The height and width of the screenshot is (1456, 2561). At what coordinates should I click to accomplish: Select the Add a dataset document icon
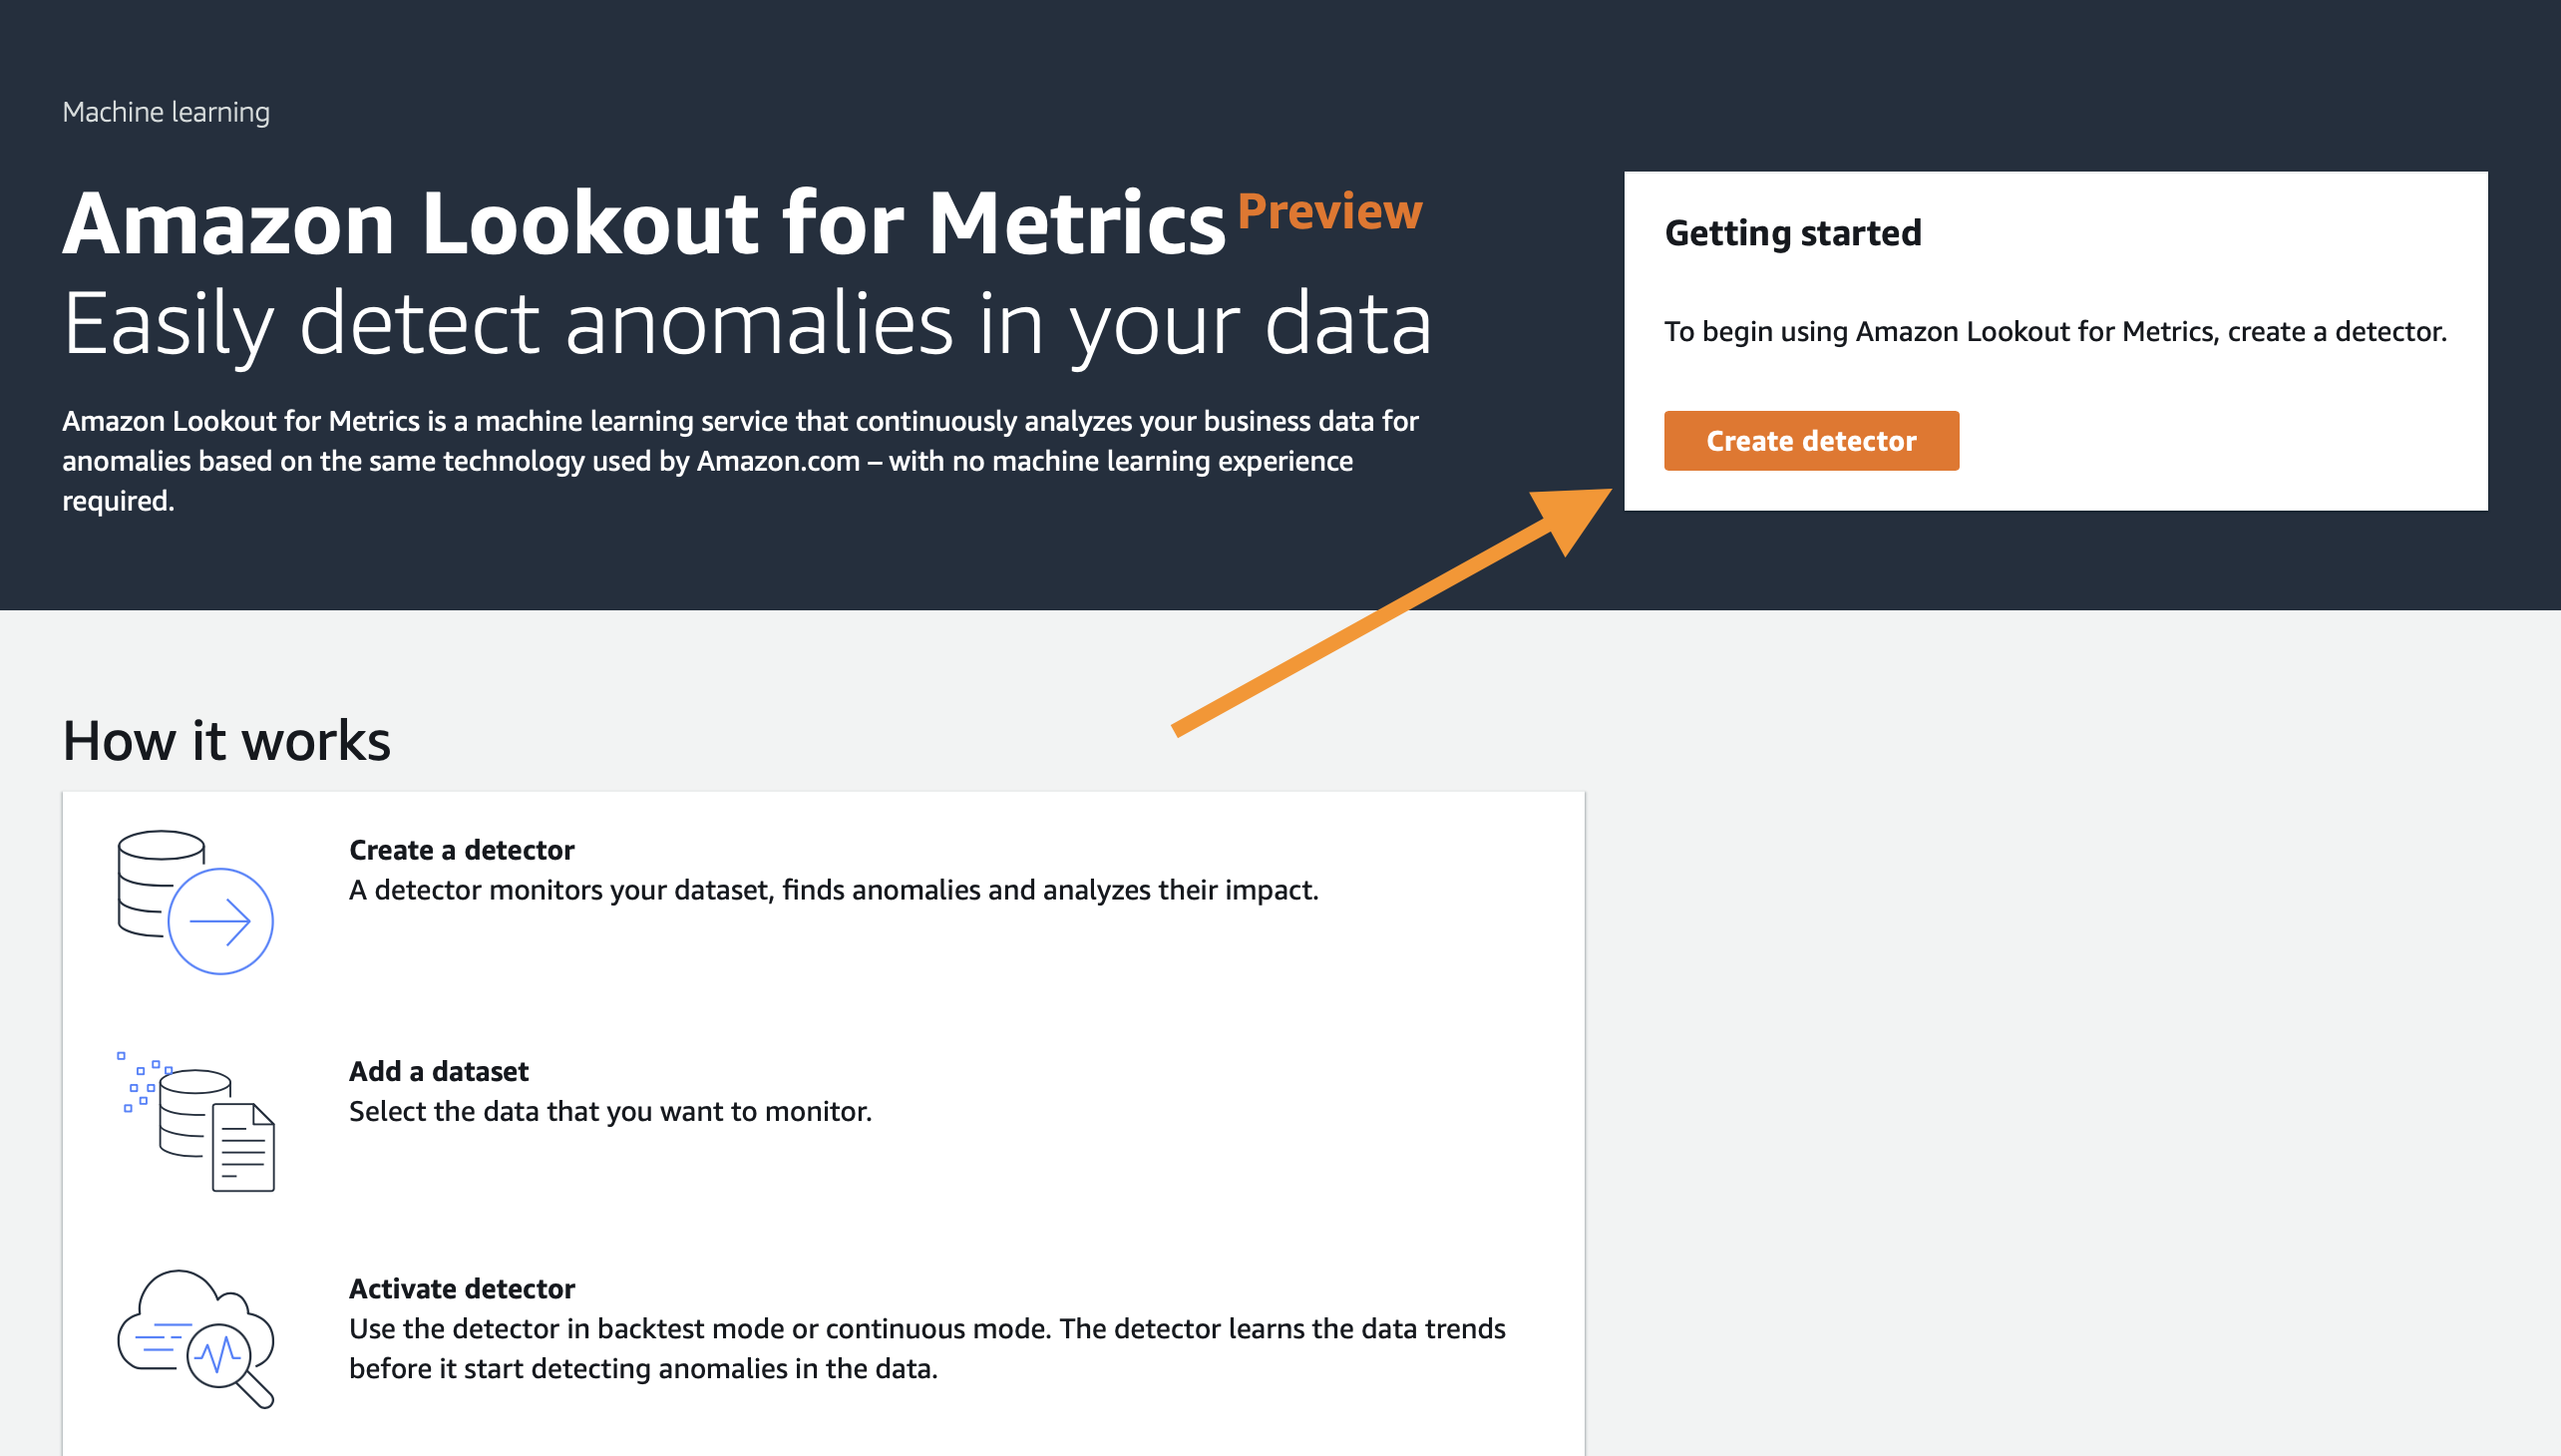[x=196, y=1121]
